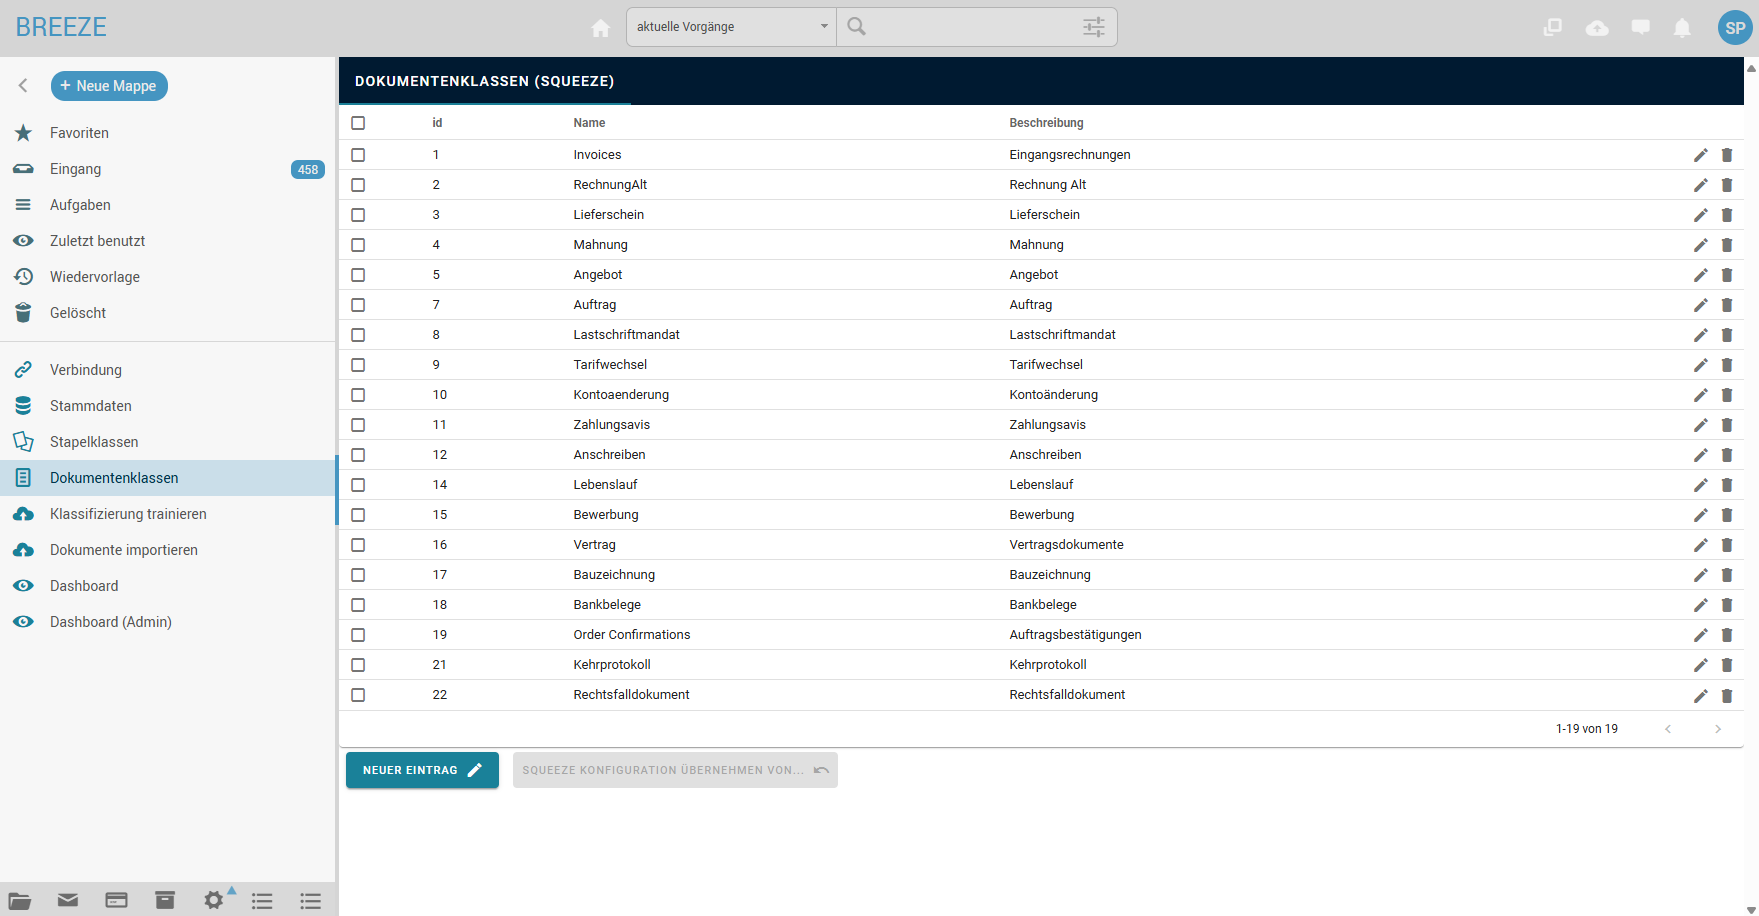Image resolution: width=1759 pixels, height=916 pixels.
Task: Click the Vertragsdokumente description cell
Action: click(1066, 545)
